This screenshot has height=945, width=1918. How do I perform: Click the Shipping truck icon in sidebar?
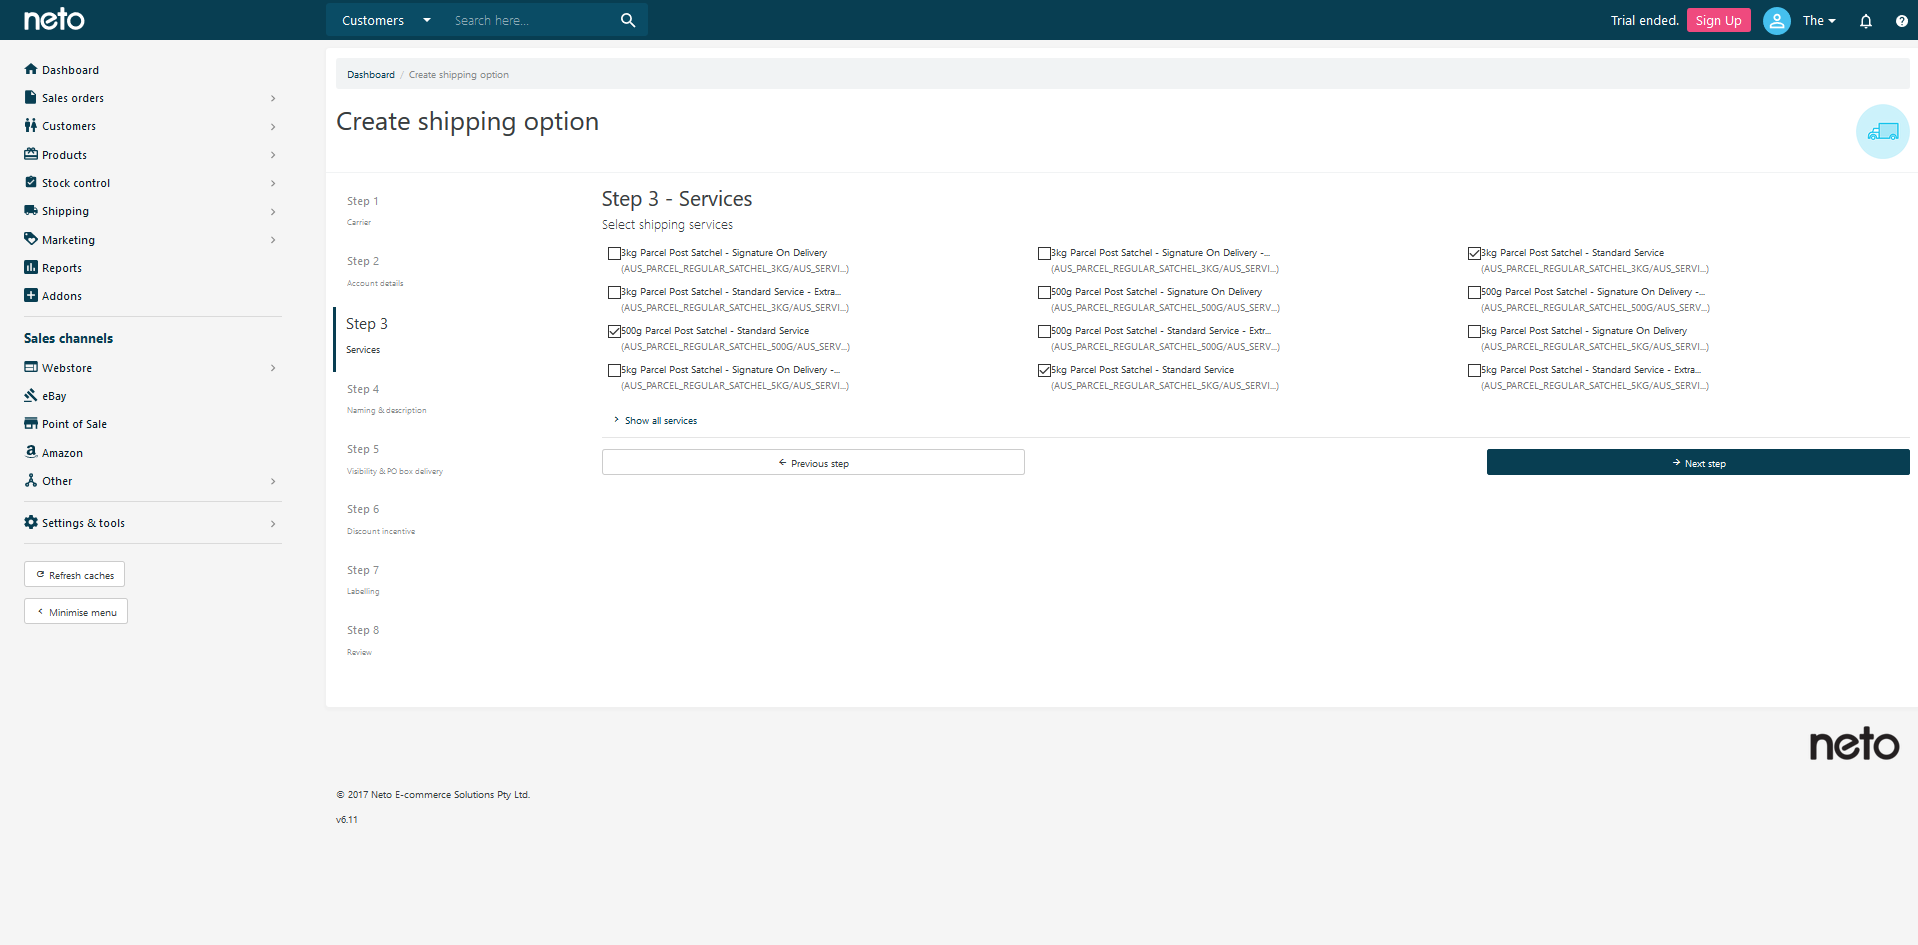click(31, 210)
